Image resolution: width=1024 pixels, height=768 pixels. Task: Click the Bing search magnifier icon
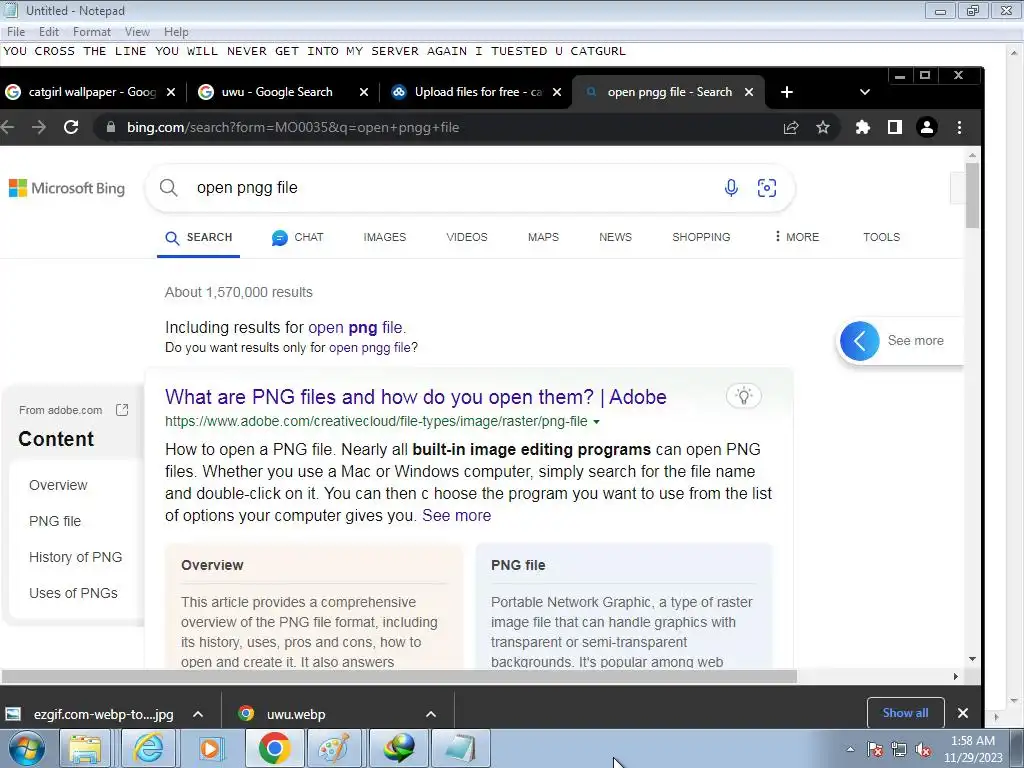click(x=168, y=188)
